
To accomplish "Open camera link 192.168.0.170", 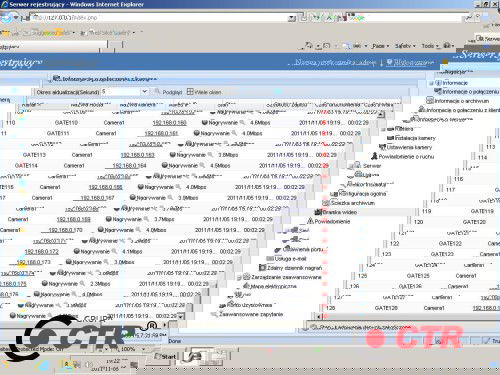I will coord(65,230).
